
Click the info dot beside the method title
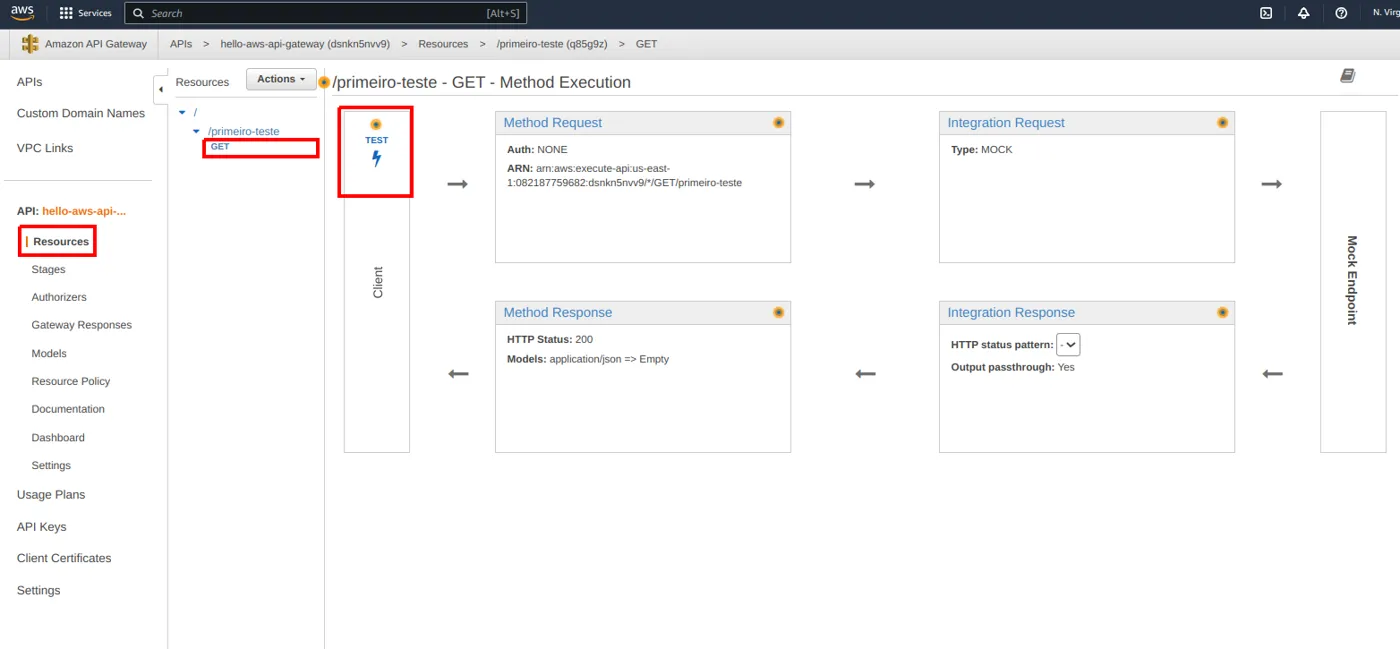point(324,82)
